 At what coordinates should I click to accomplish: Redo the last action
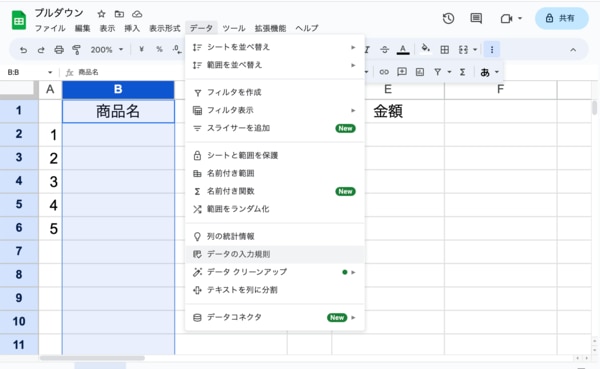pyautogui.click(x=41, y=50)
